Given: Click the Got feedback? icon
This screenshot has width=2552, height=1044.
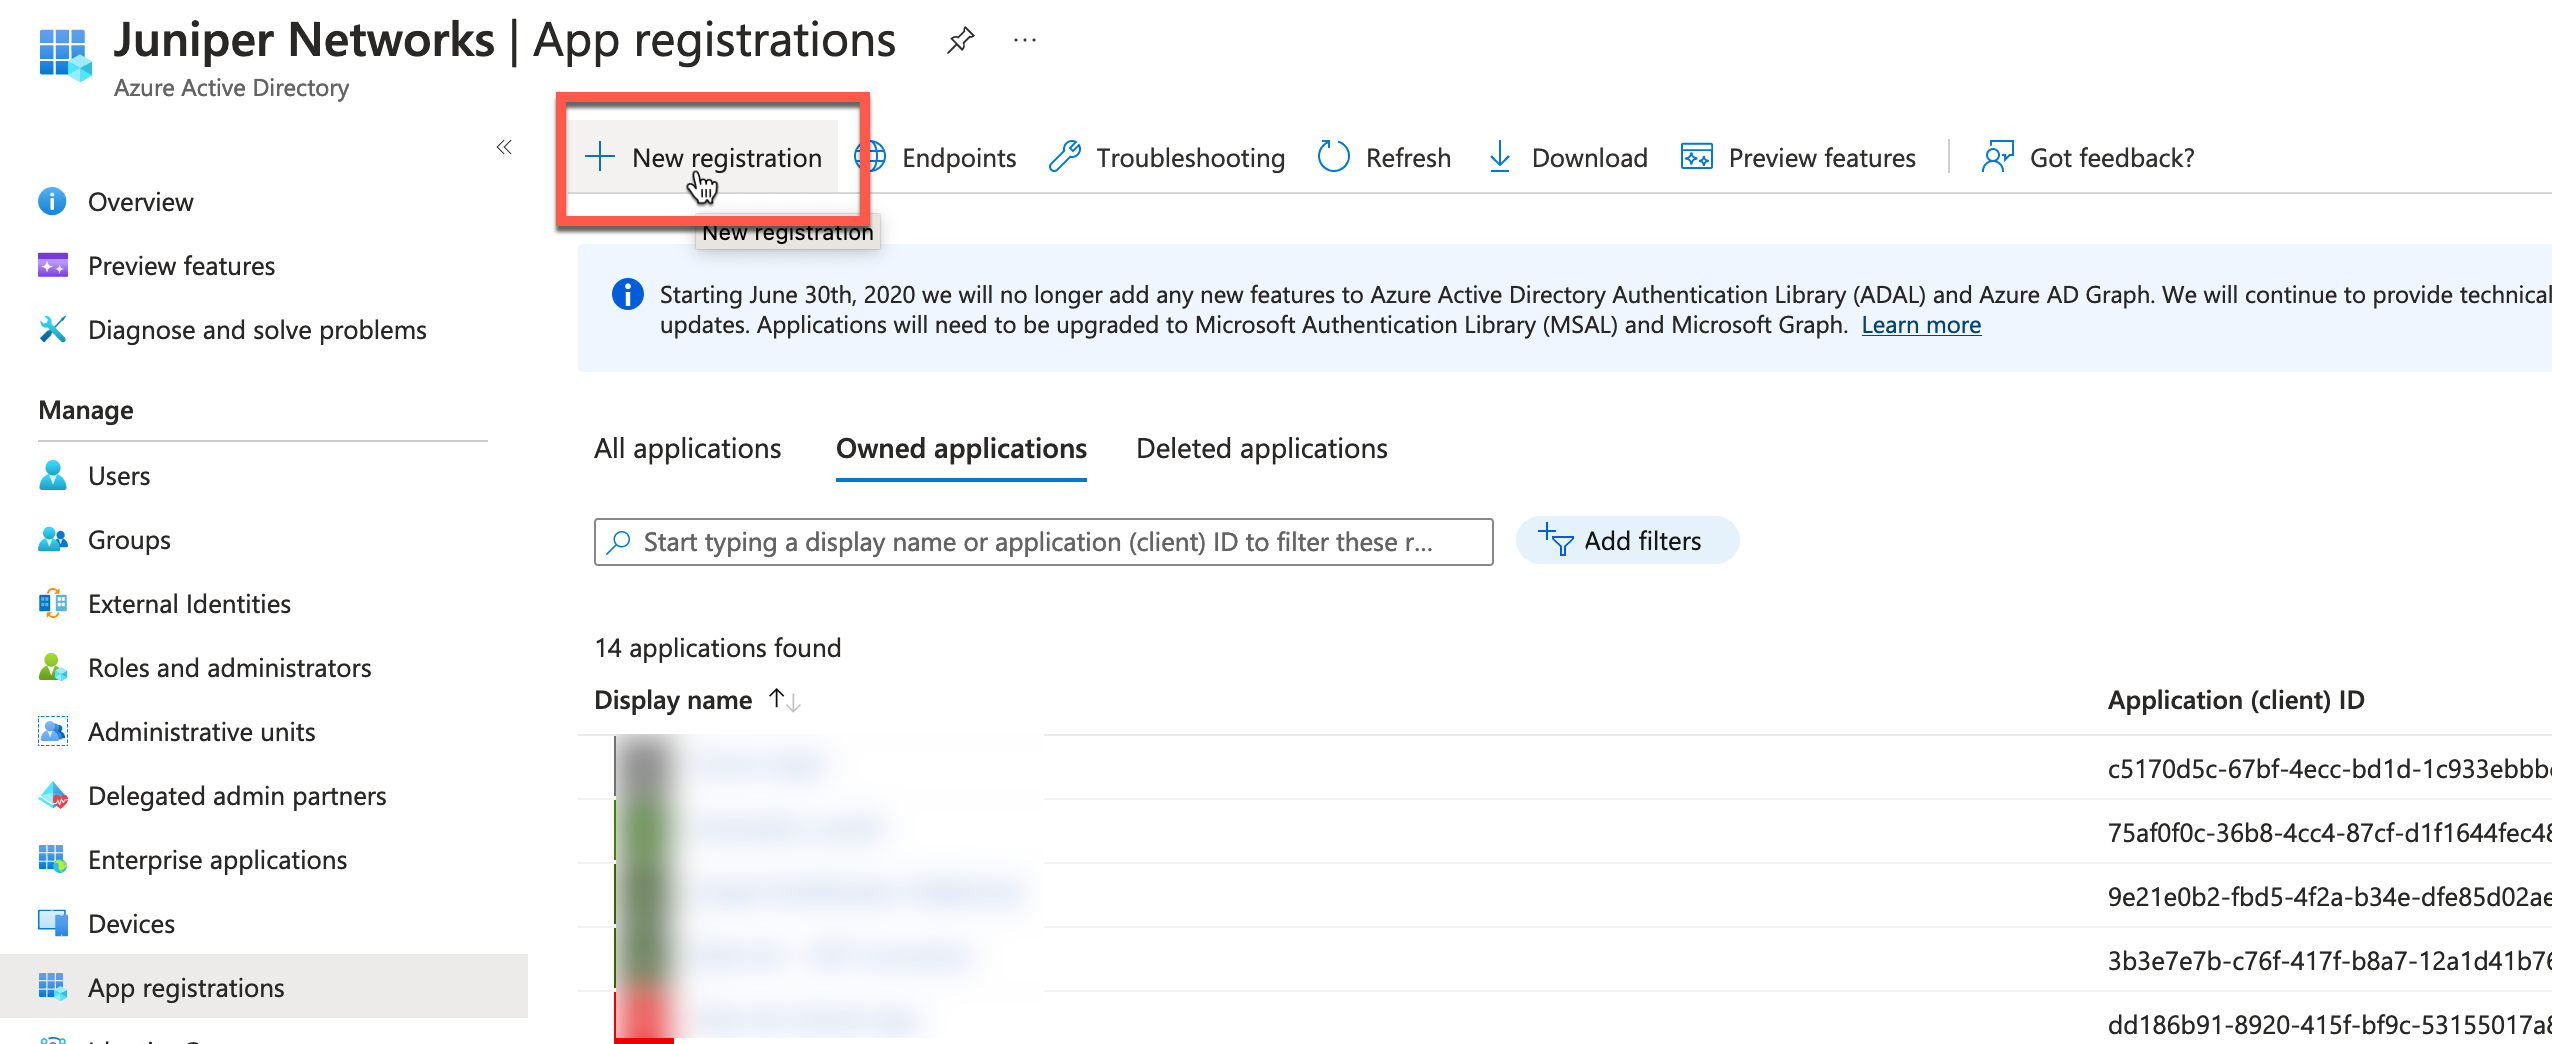Looking at the screenshot, I should click(x=1997, y=157).
